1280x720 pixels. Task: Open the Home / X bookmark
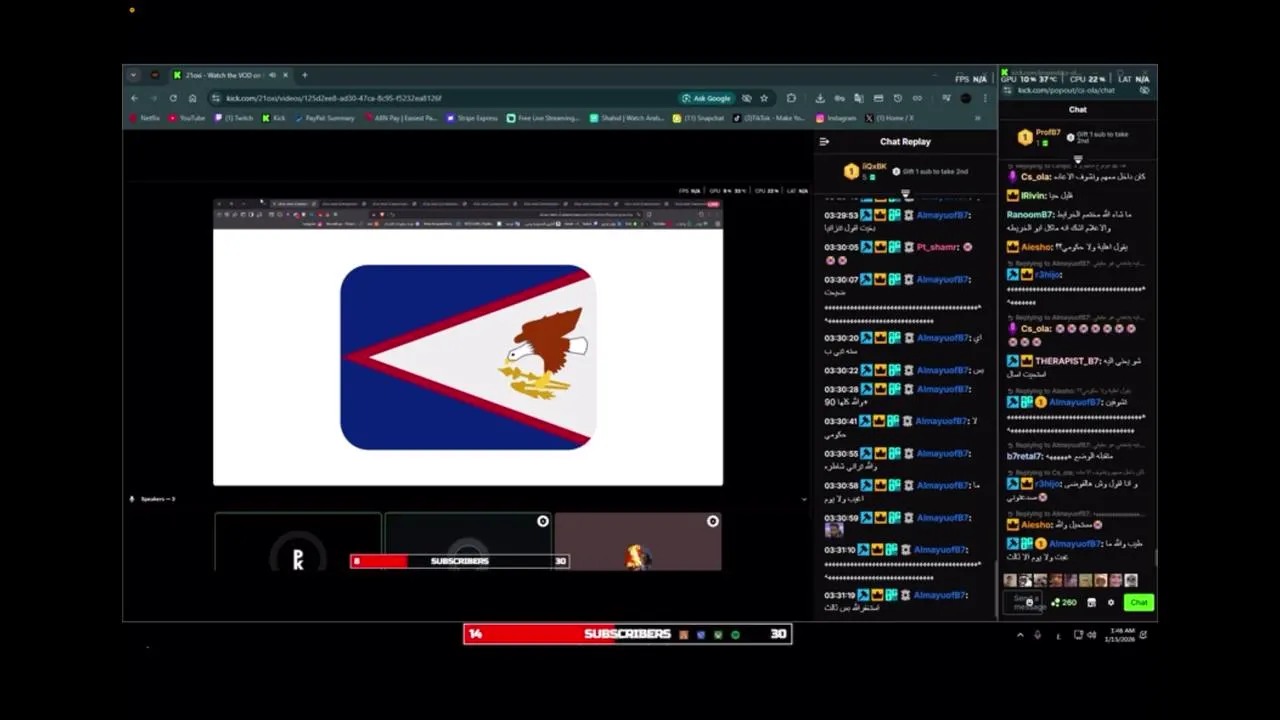pos(889,118)
